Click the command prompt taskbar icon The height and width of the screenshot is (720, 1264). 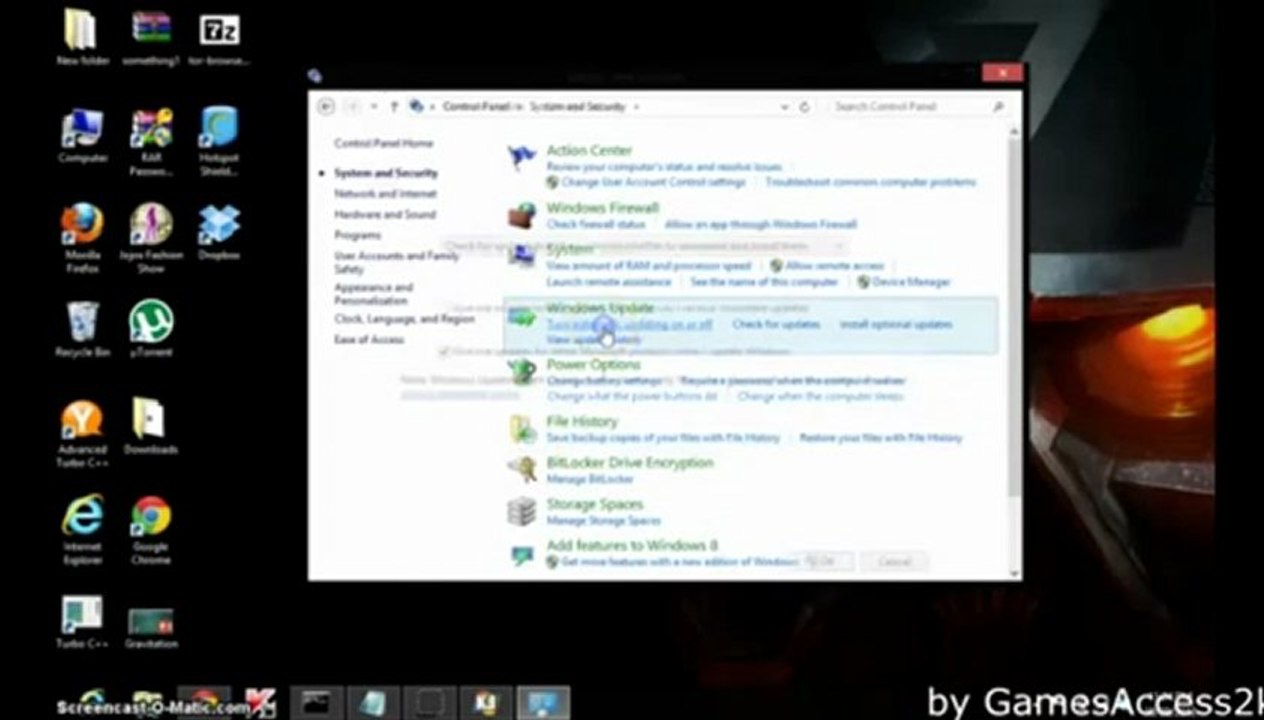316,703
